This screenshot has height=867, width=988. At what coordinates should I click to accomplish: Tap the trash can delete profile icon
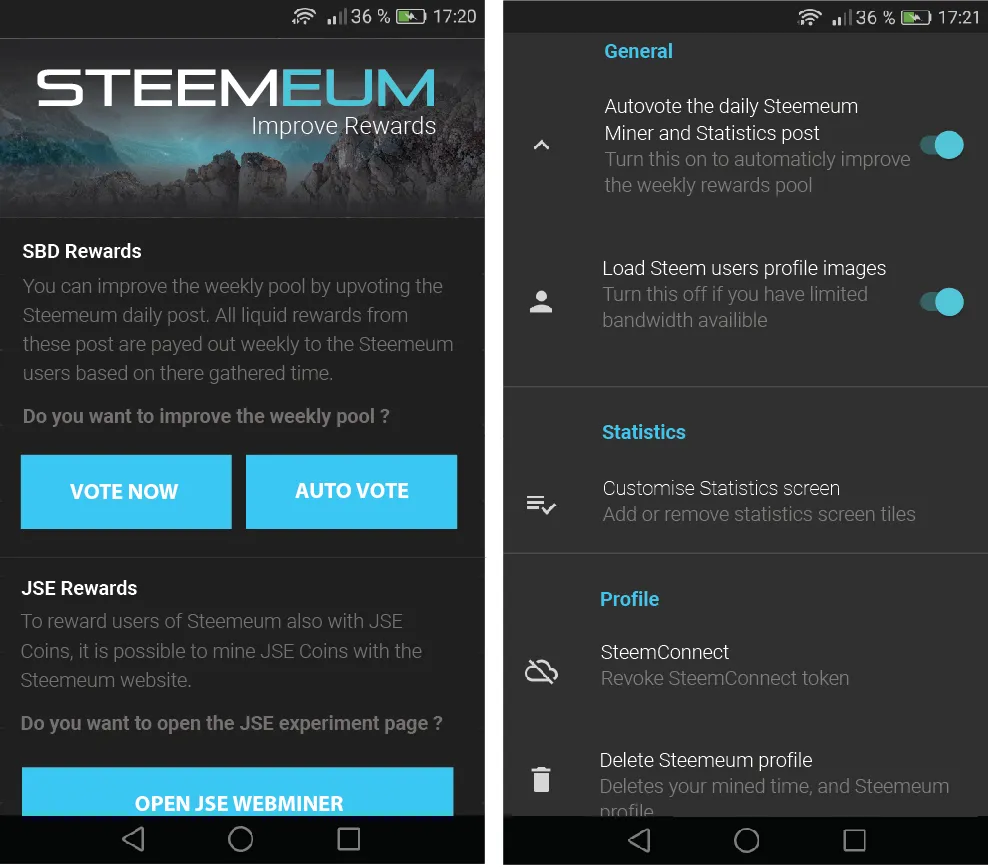[x=541, y=779]
